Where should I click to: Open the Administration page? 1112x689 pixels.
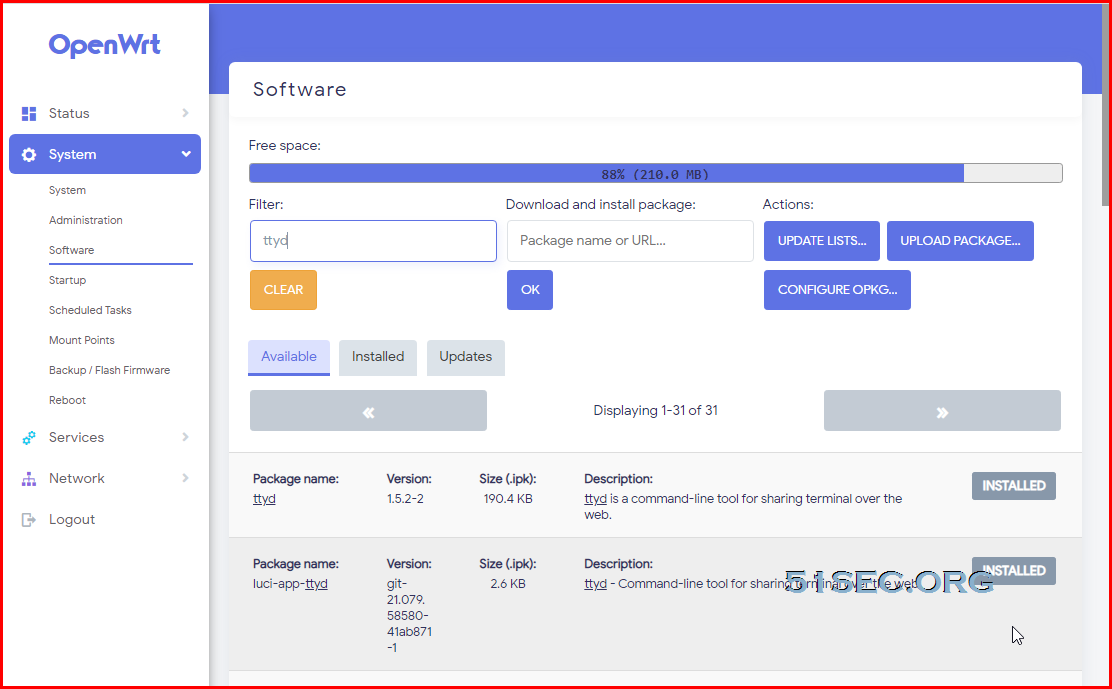(86, 220)
